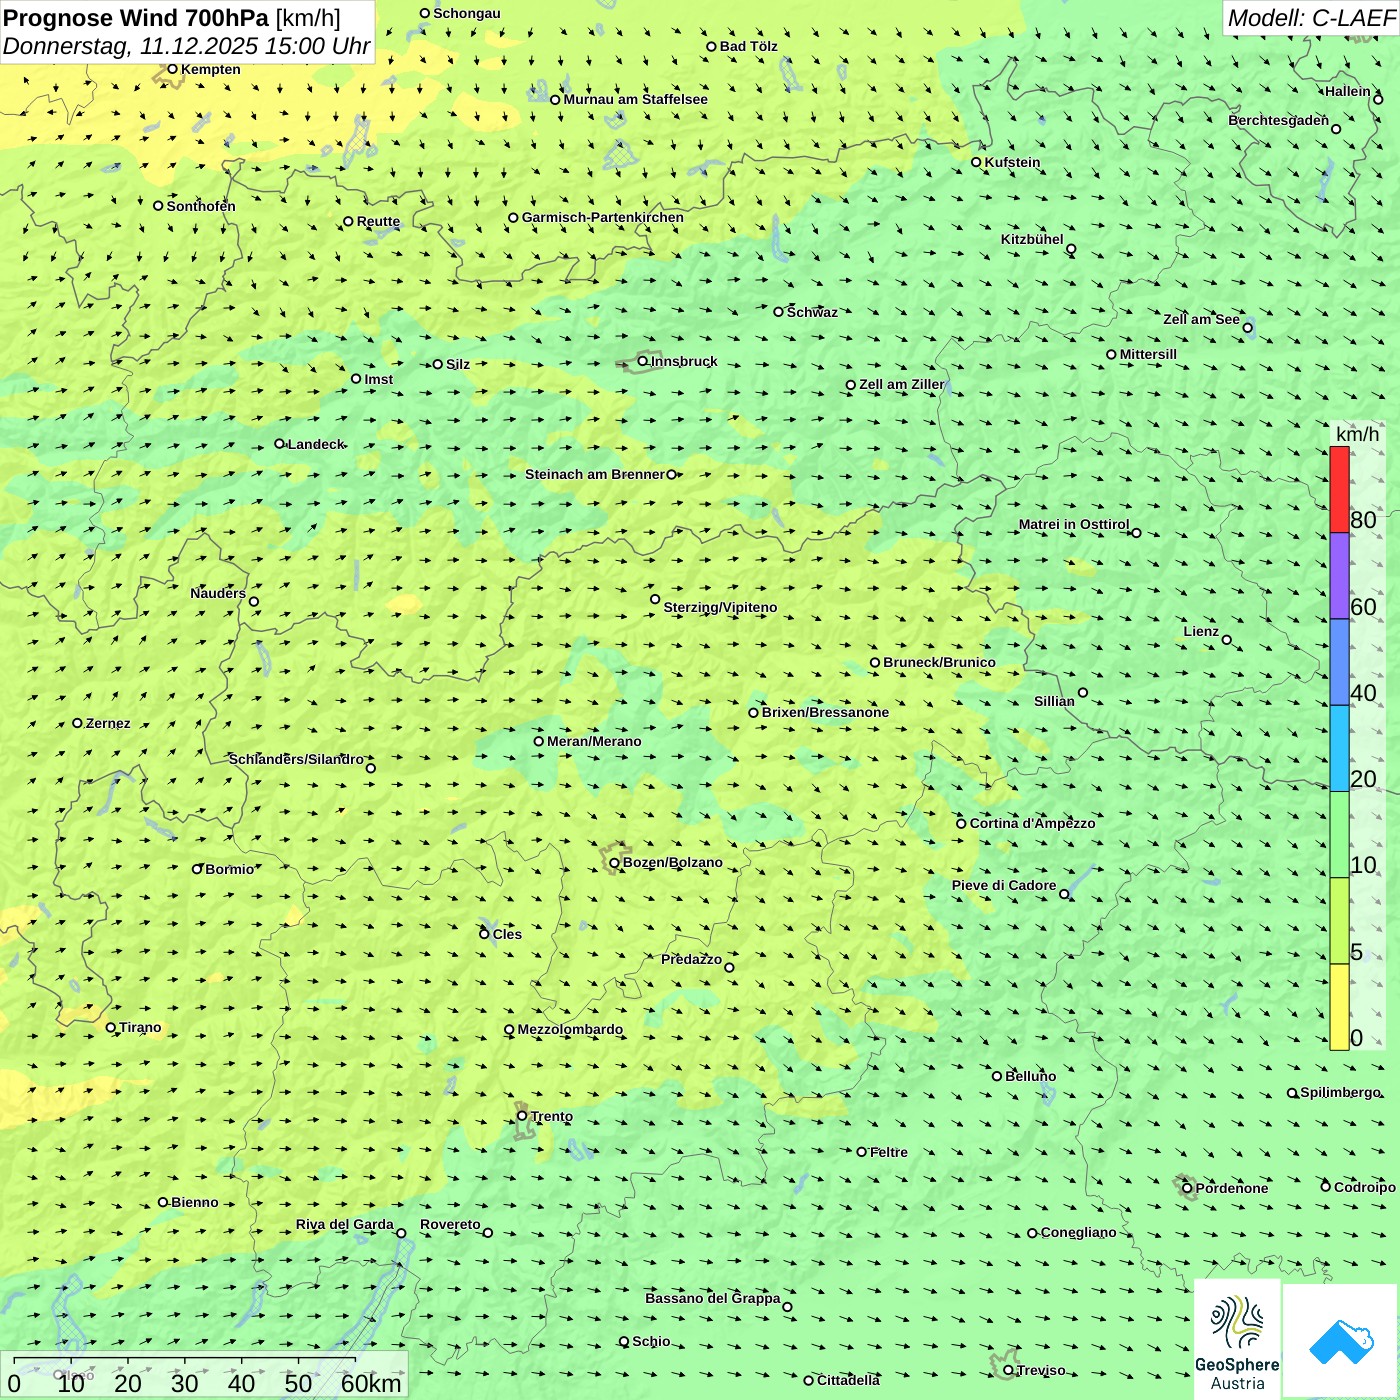The height and width of the screenshot is (1400, 1400).
Task: Click the 'Modell: C-LAEF' label
Action: point(1310,18)
